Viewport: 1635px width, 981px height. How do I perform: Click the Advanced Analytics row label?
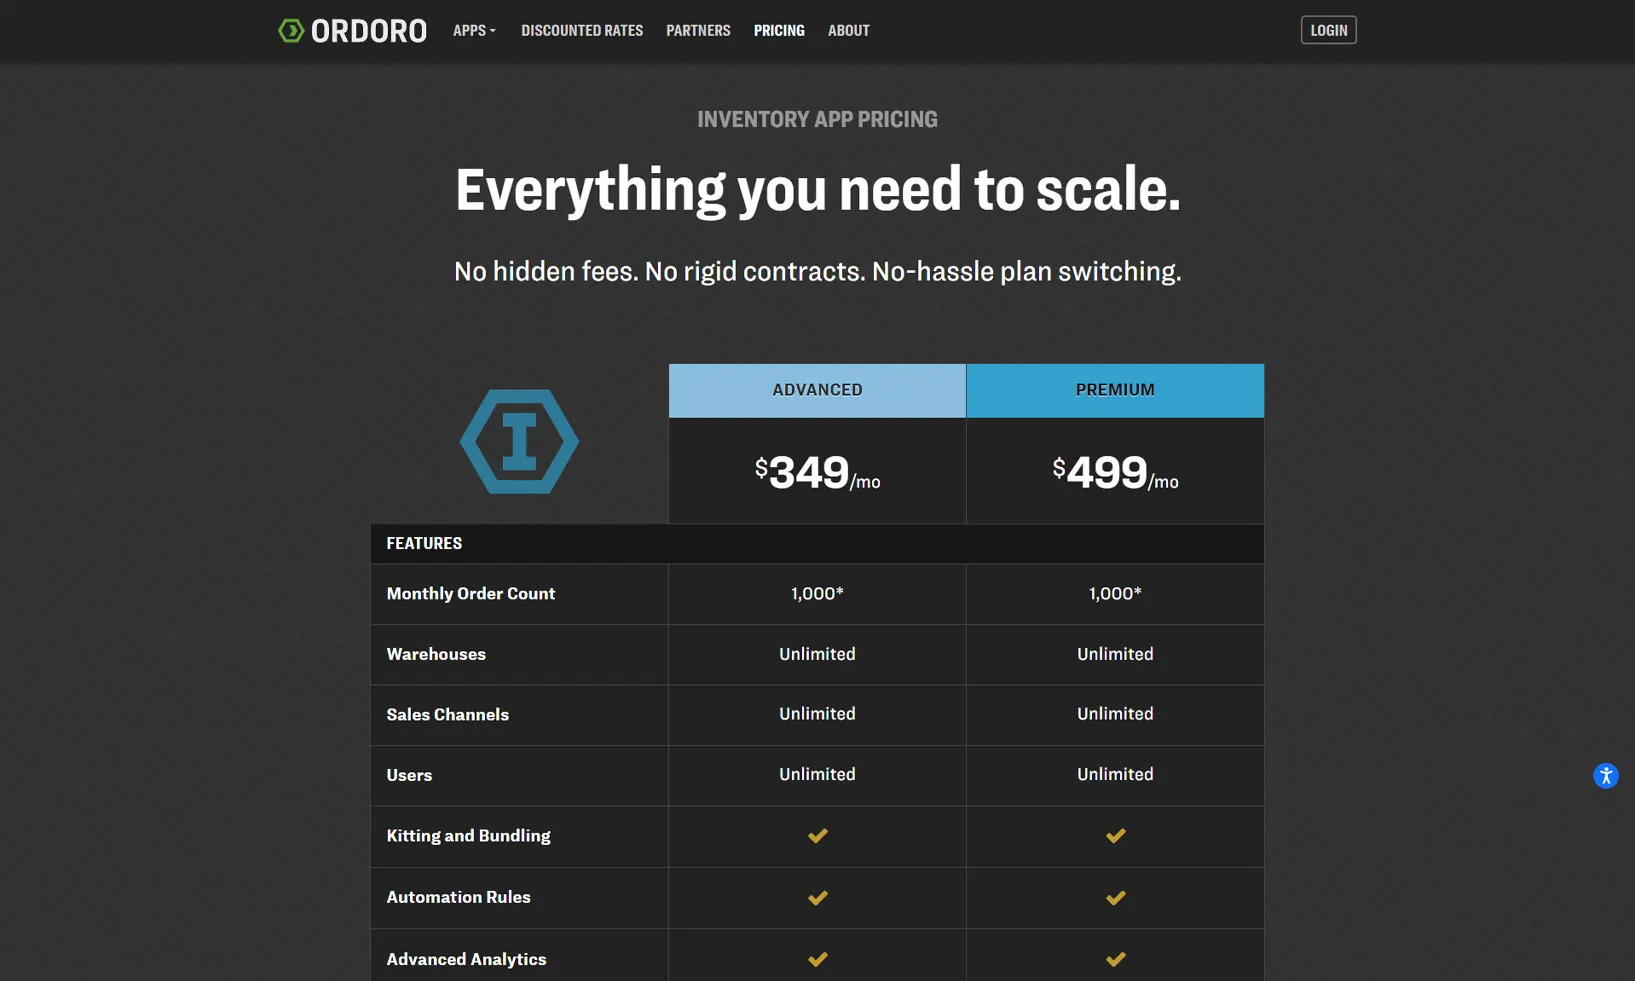466,959
